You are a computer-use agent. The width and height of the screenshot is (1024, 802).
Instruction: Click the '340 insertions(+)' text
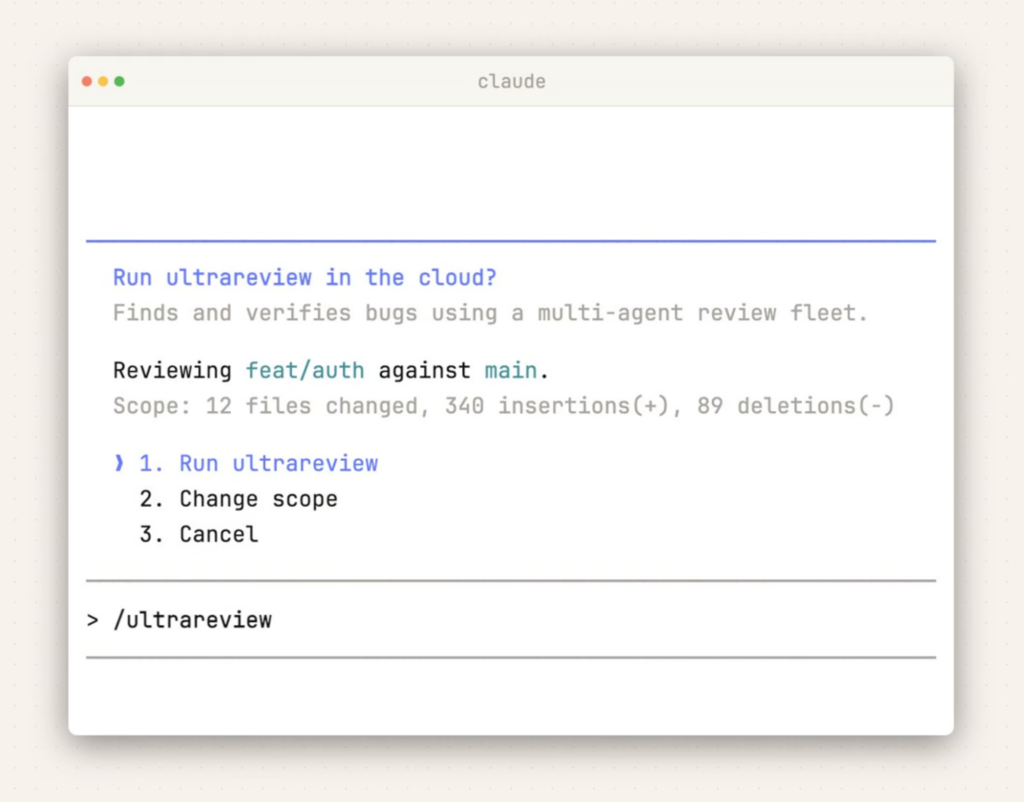[556, 405]
